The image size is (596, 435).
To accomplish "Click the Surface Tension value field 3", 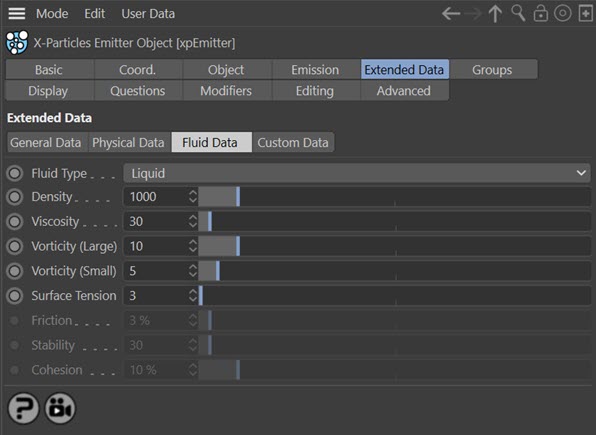I will (156, 295).
